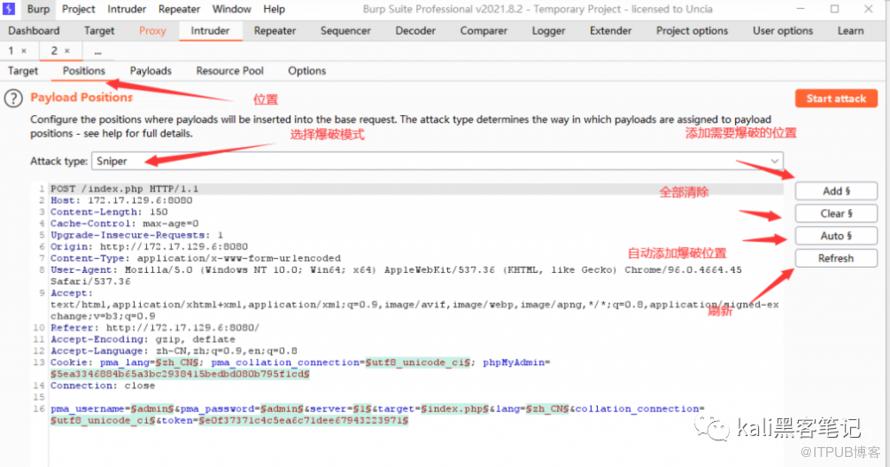Click the Auto § button
The height and width of the screenshot is (467, 890).
tap(836, 236)
